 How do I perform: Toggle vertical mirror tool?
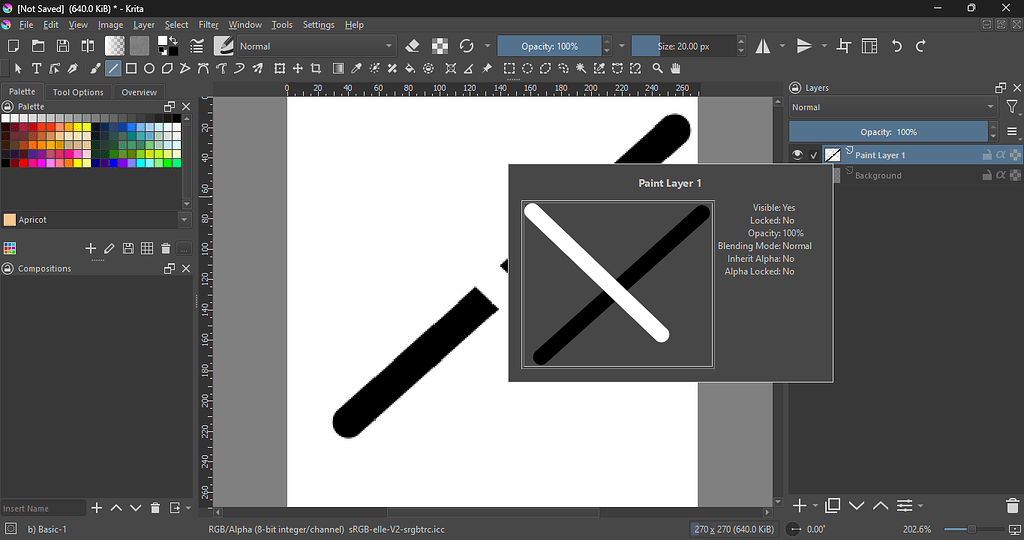click(x=804, y=46)
